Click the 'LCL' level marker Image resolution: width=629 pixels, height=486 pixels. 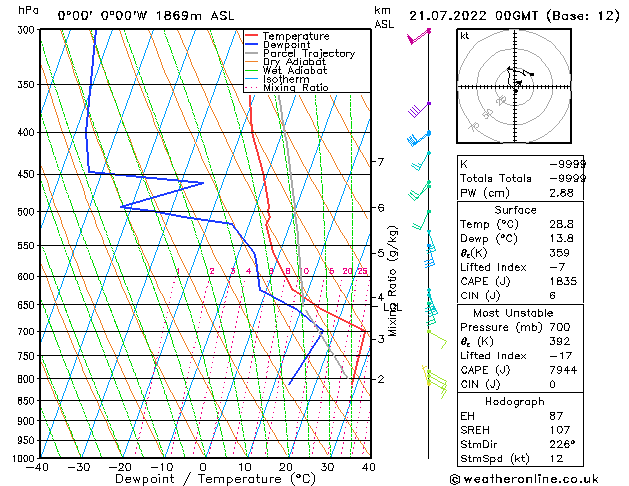point(393,308)
